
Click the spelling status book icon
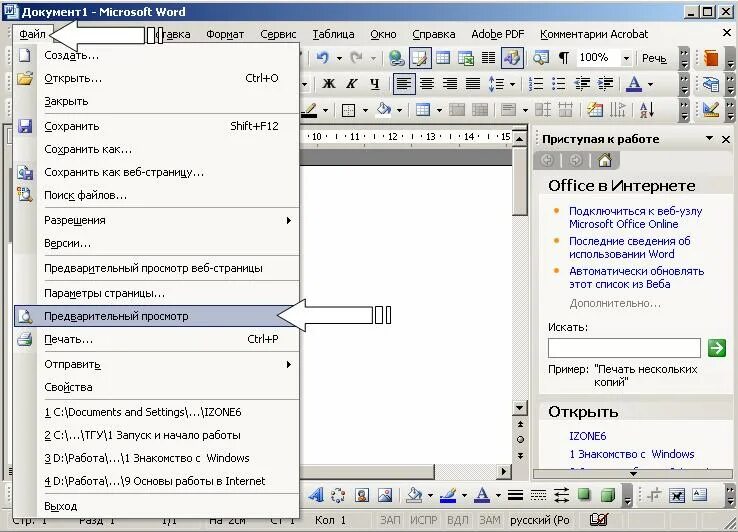[598, 520]
